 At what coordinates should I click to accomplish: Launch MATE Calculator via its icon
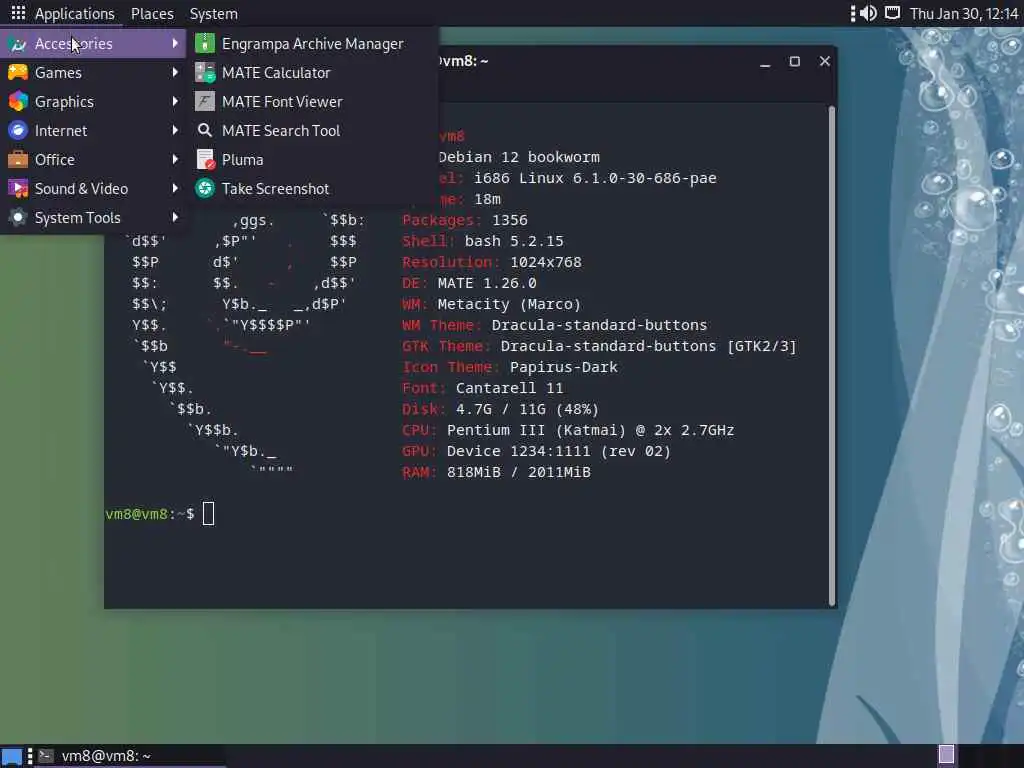point(204,72)
